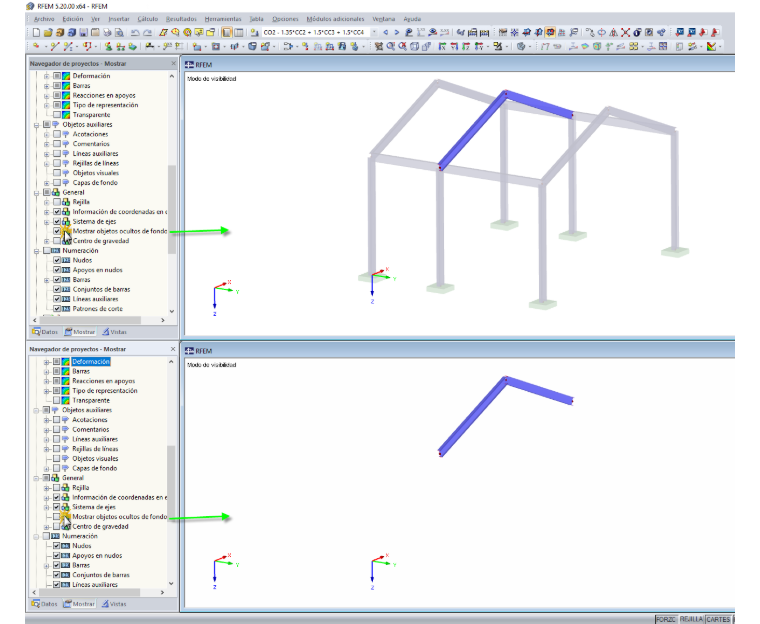This screenshot has height=624, width=760.
Task: Click the project manager icon next to Open
Action: point(60,32)
